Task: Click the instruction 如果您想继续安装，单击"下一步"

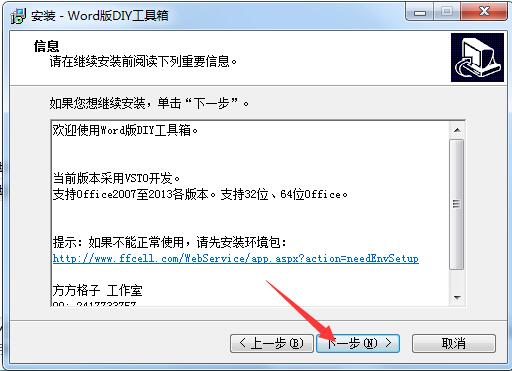Action: 149,103
